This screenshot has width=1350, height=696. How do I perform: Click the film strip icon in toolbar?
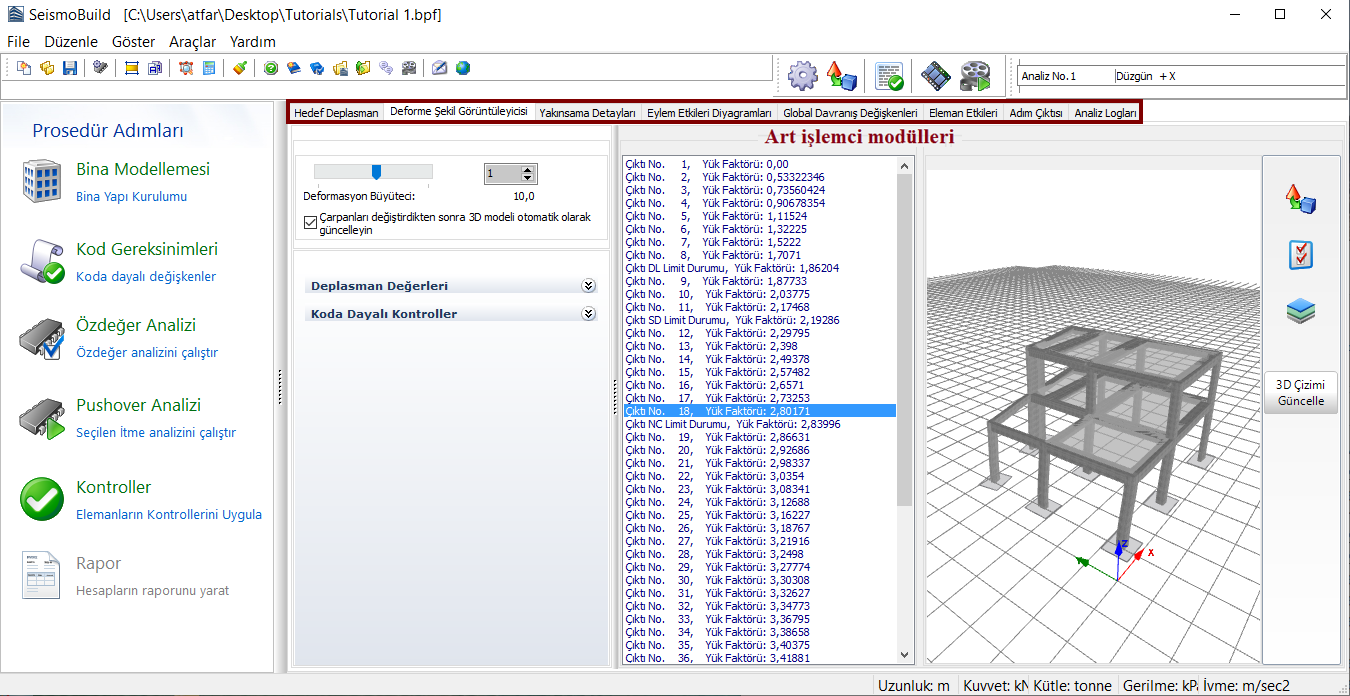[x=935, y=75]
